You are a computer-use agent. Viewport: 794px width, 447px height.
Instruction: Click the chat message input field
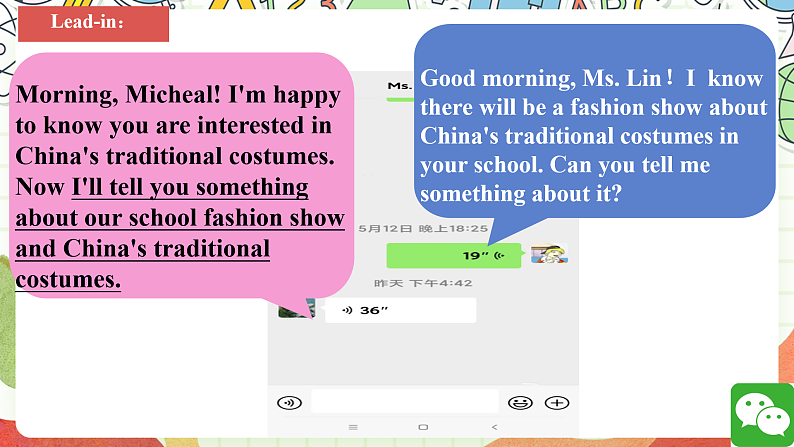pyautogui.click(x=405, y=401)
